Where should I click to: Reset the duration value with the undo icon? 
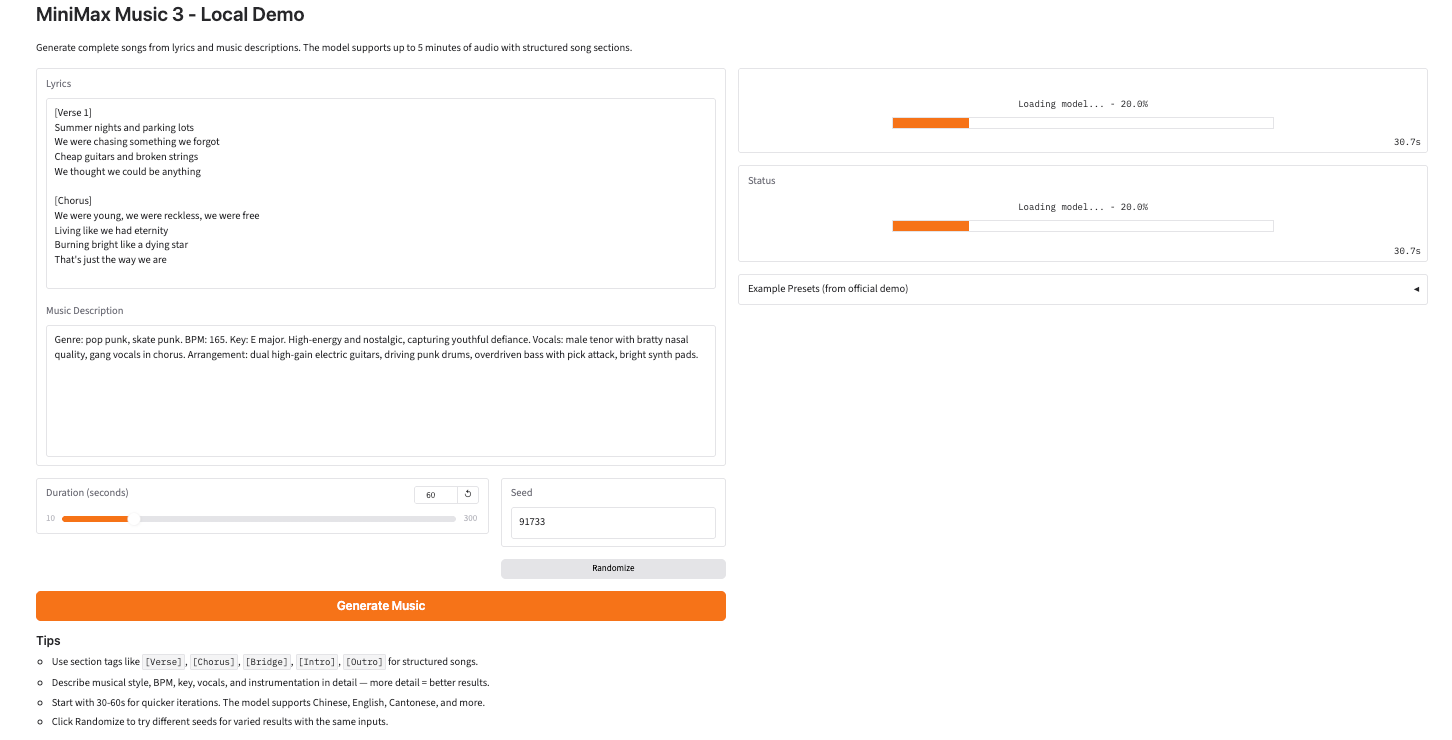(468, 495)
